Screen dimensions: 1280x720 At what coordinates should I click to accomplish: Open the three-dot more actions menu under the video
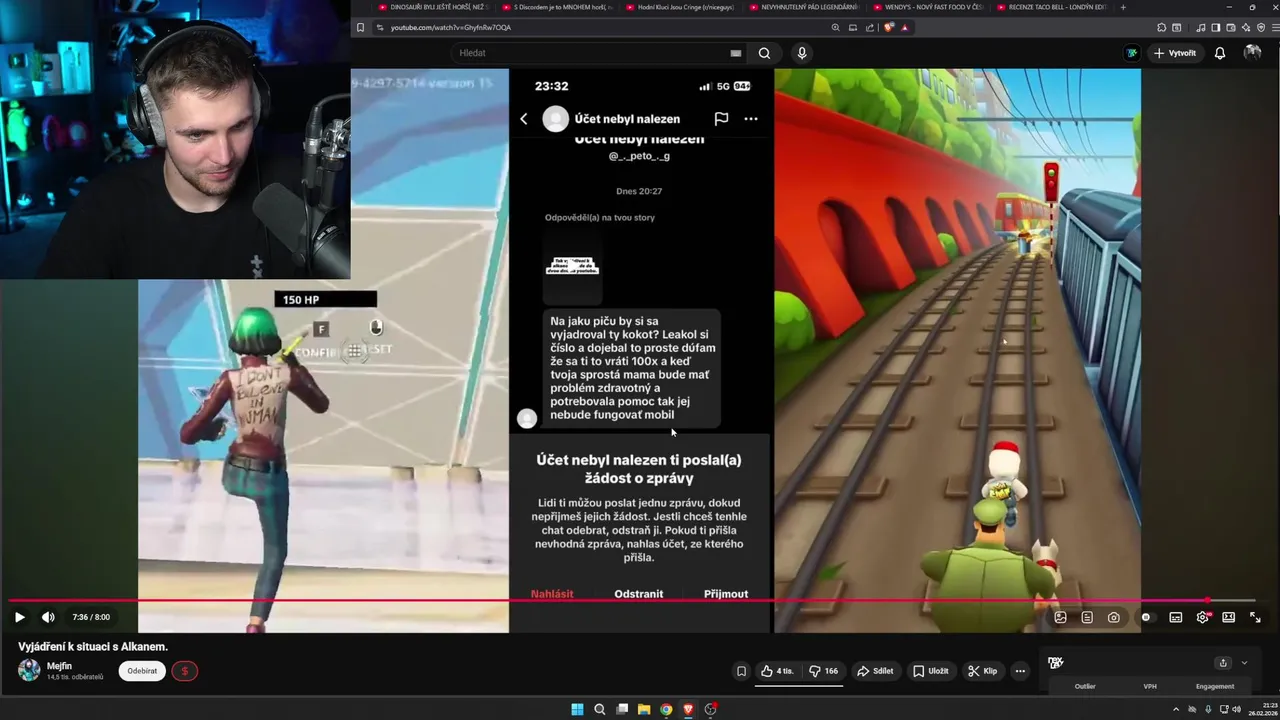click(1020, 671)
